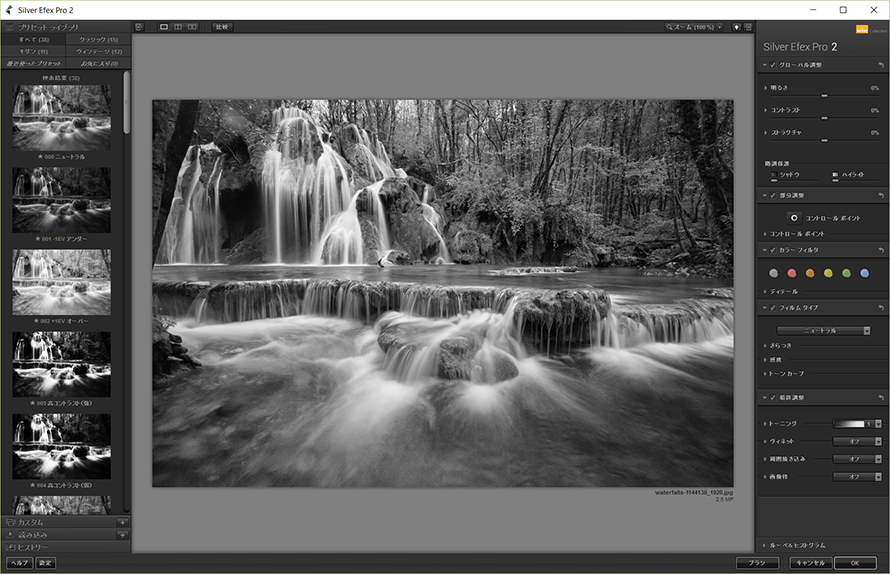Select the お気に入り (0) tab

tap(98, 64)
